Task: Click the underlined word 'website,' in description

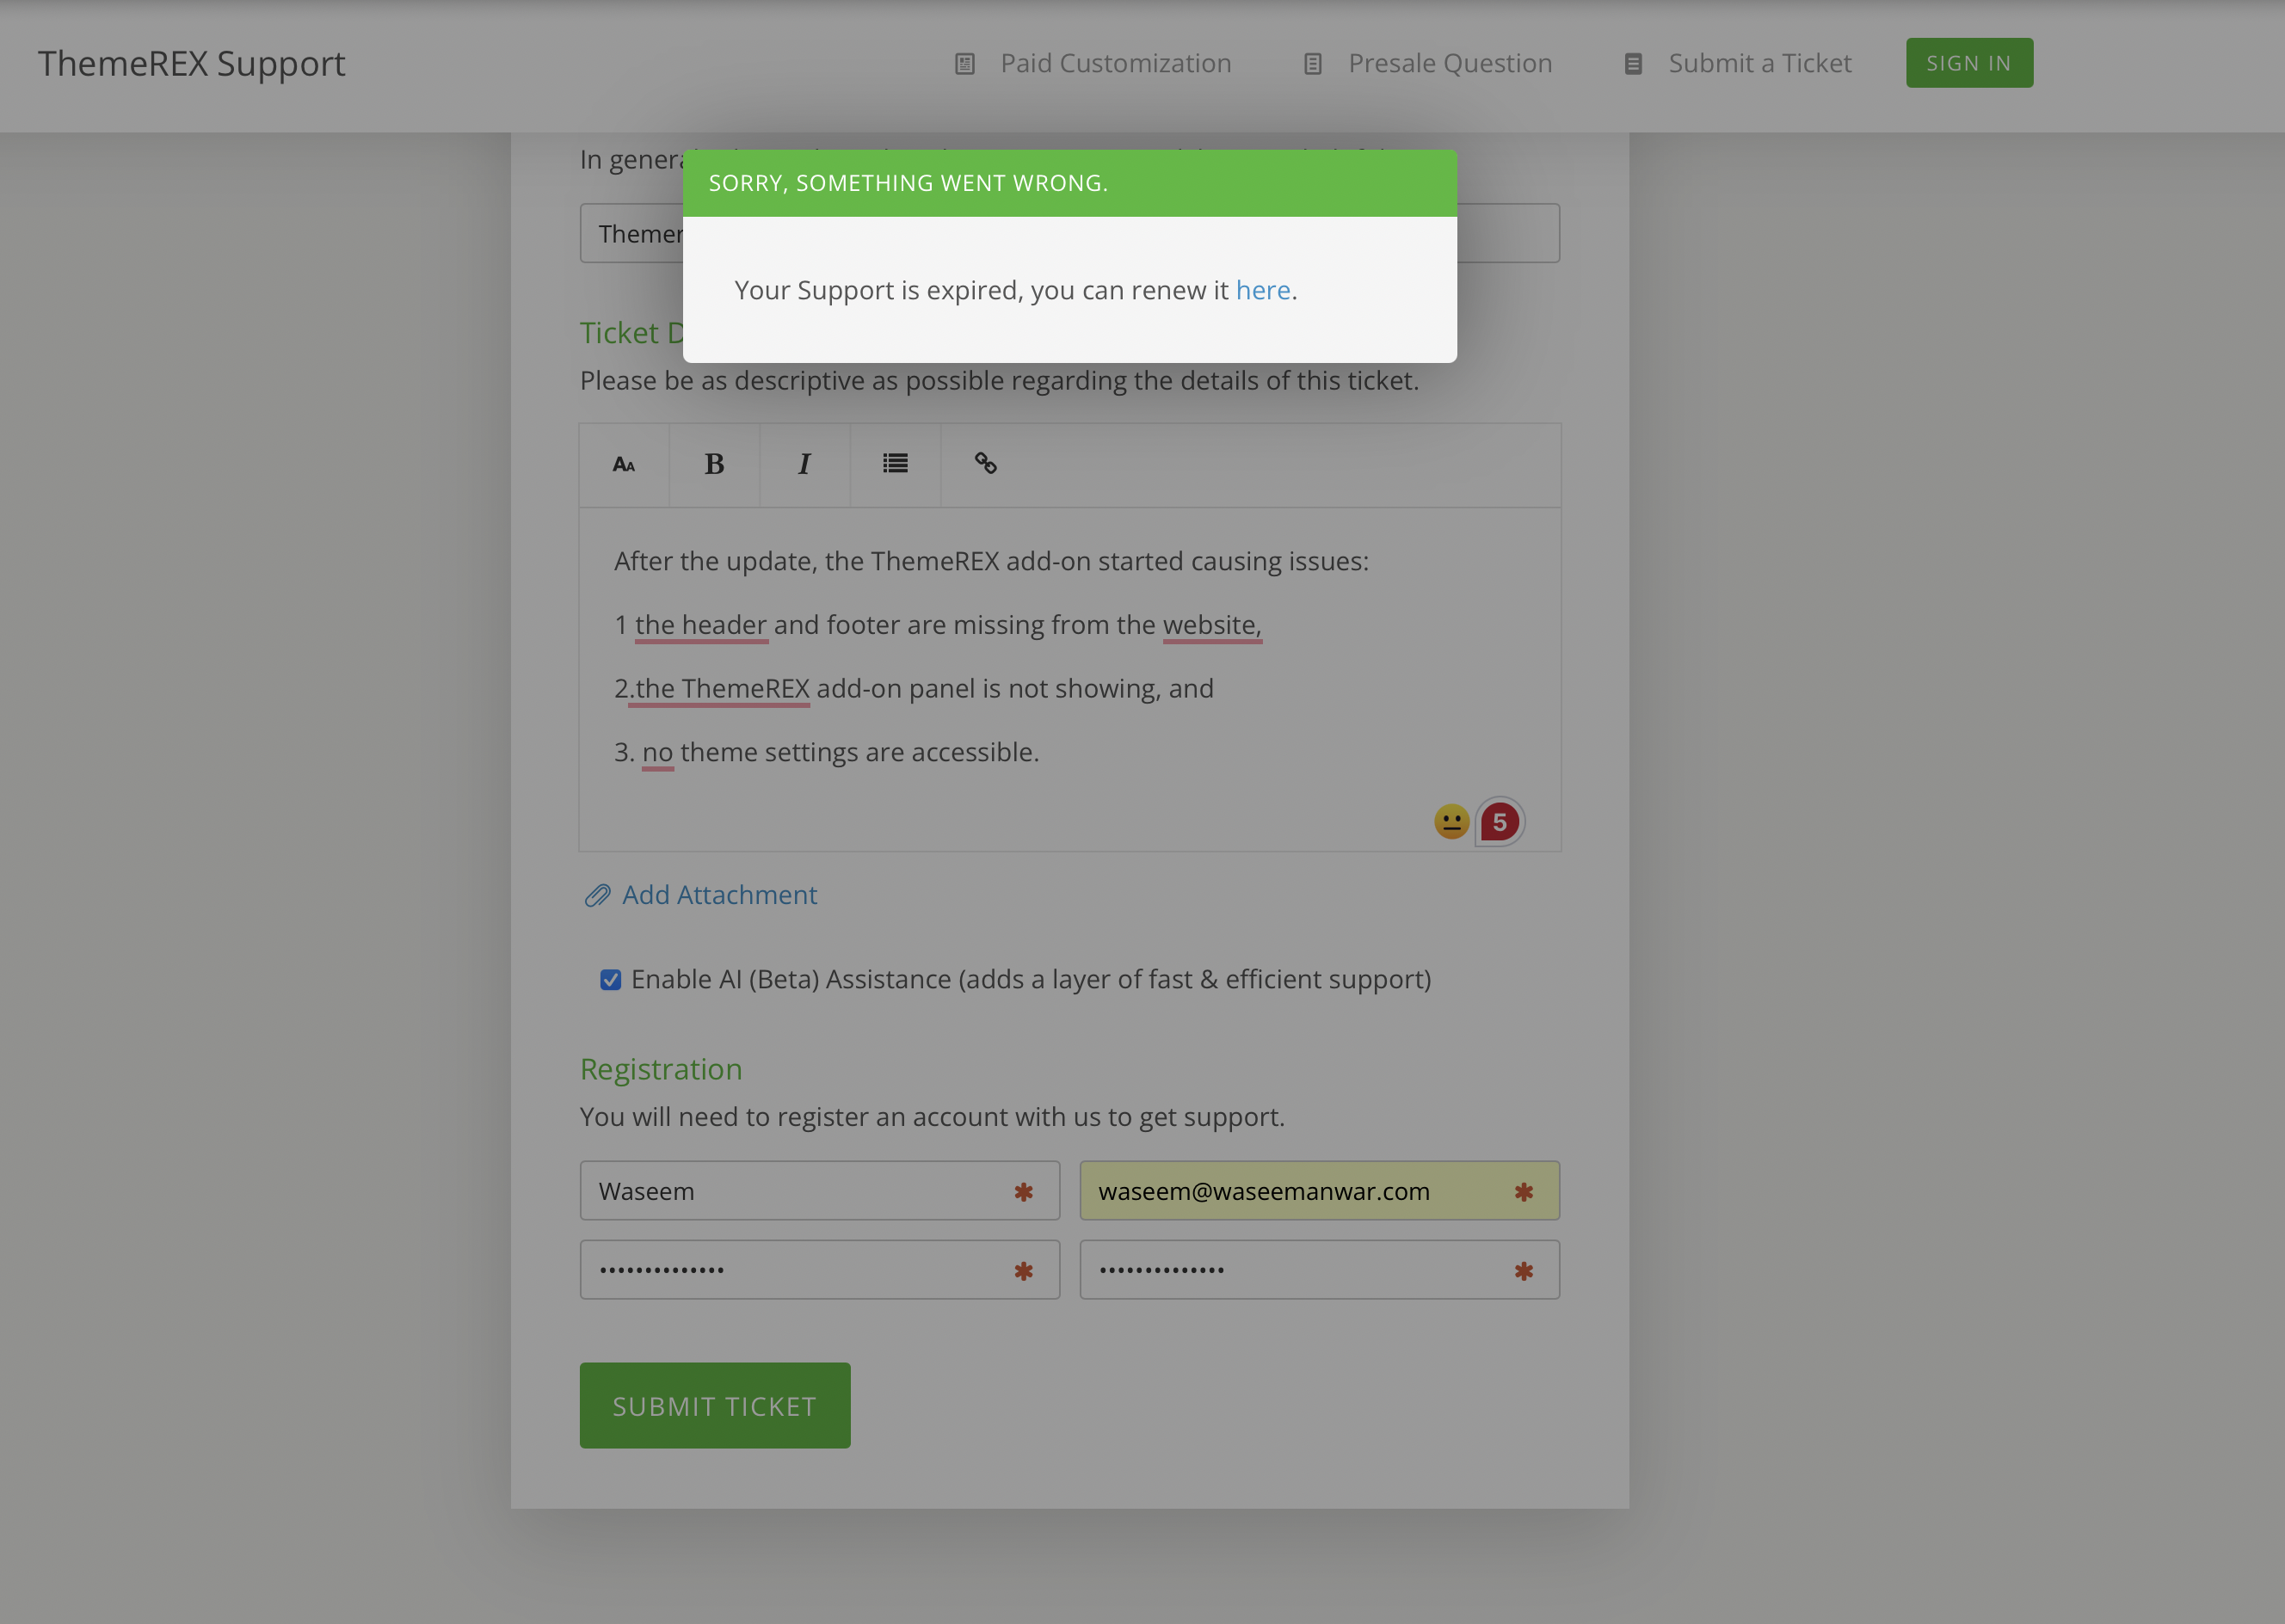Action: (1212, 625)
